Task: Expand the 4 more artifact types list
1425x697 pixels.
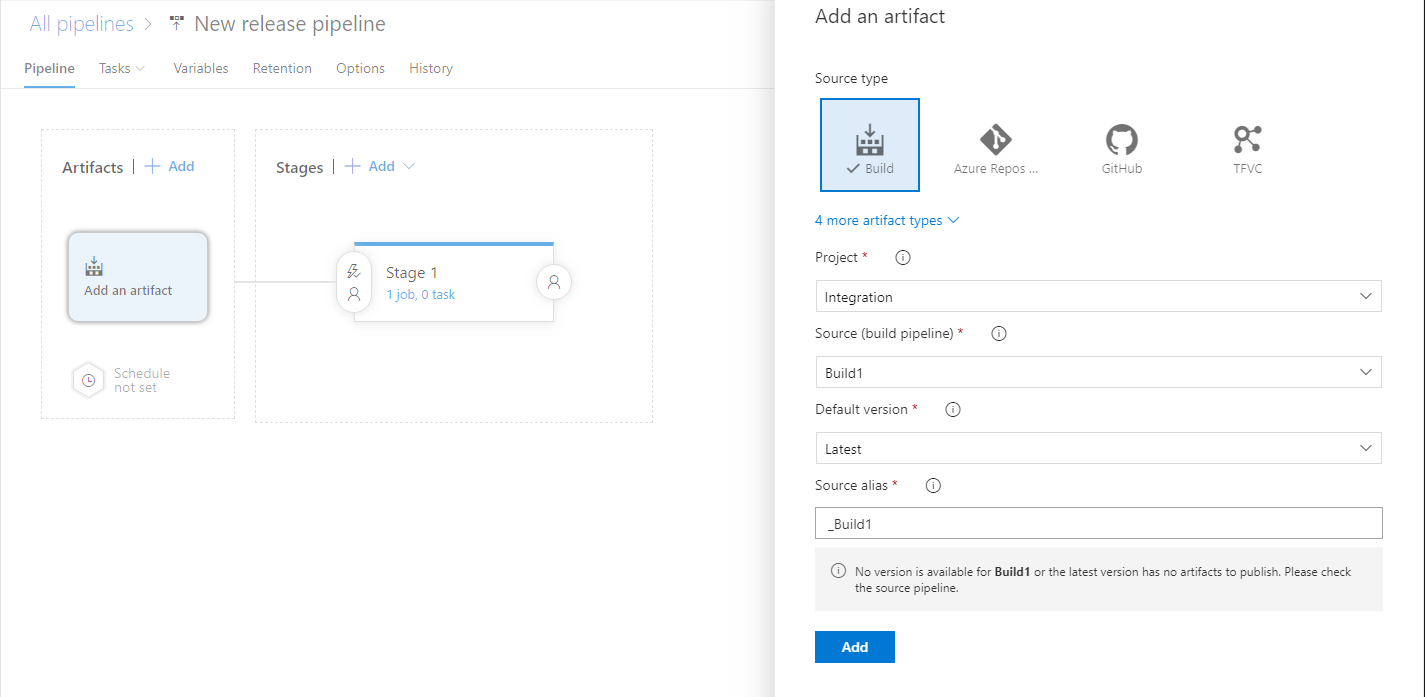Action: [x=886, y=220]
